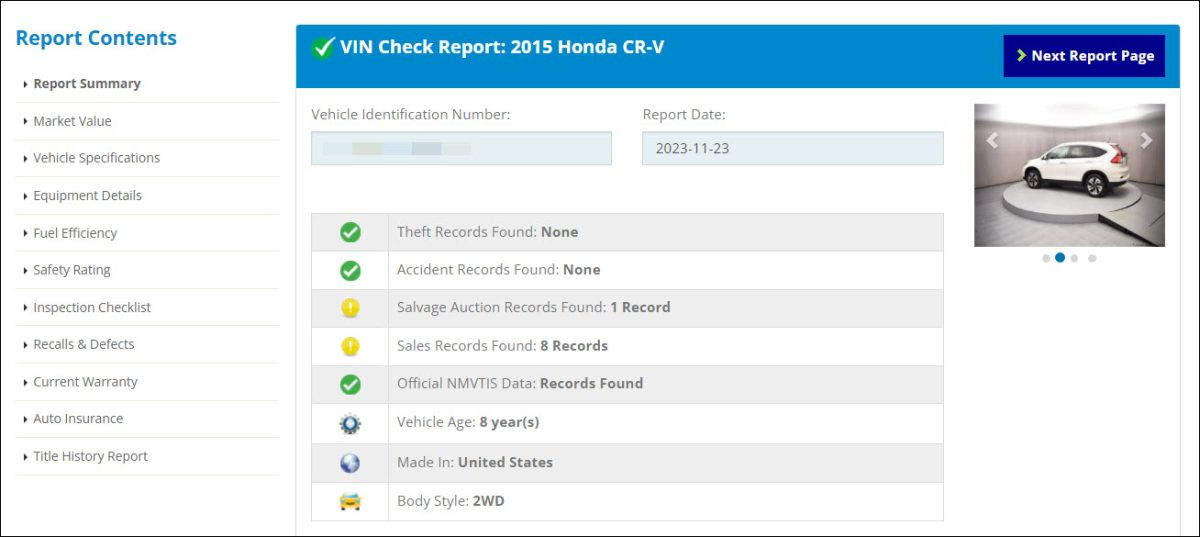Click green checkmark beside Theft Records Found
Image resolution: width=1200 pixels, height=537 pixels.
click(350, 232)
